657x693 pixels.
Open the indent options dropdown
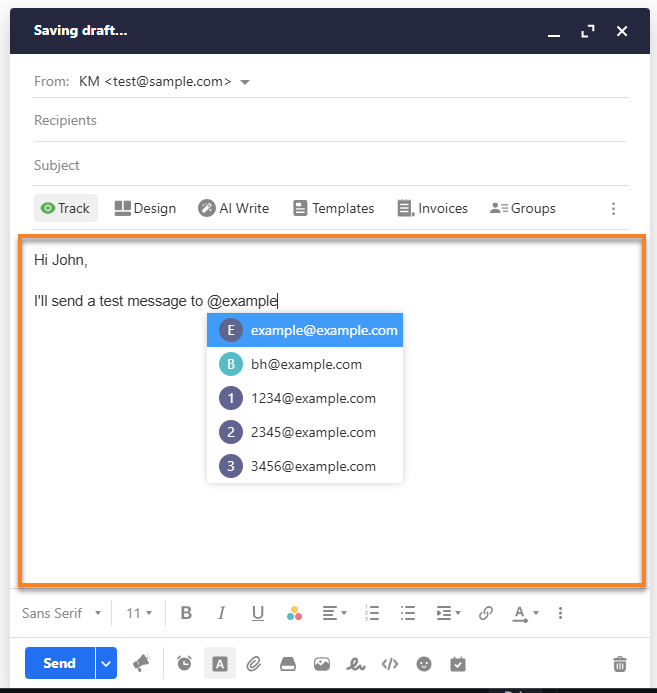pyautogui.click(x=448, y=613)
